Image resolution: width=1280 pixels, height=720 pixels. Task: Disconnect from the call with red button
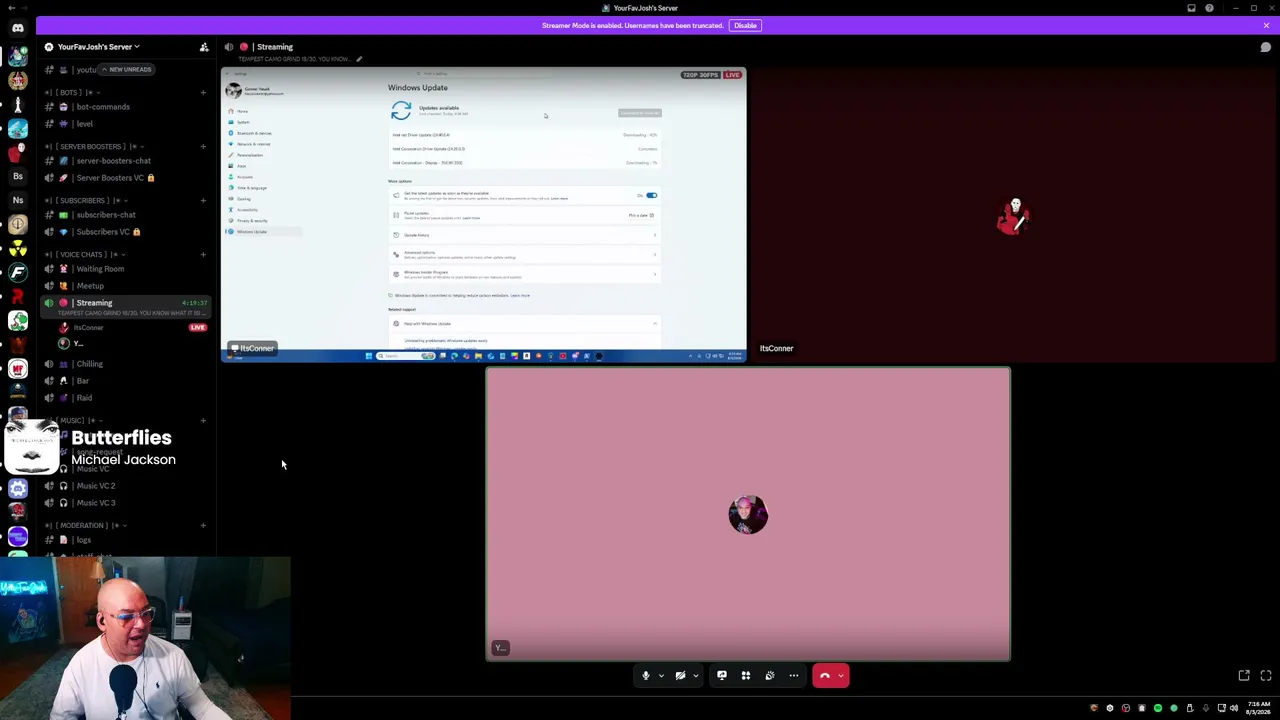pyautogui.click(x=825, y=676)
